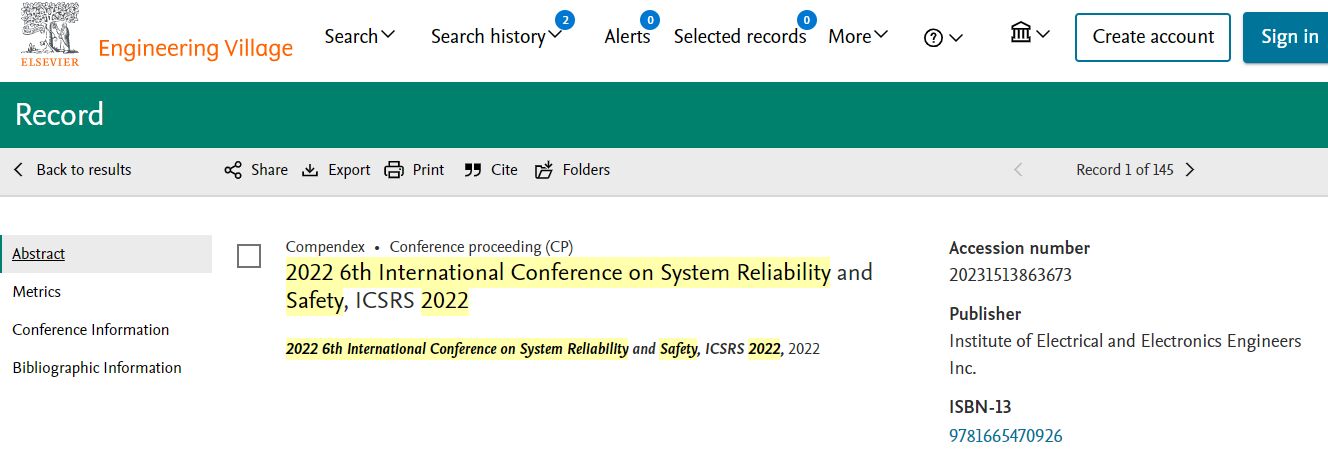This screenshot has height=465, width=1328.
Task: Open the Search history dropdown
Action: (496, 37)
